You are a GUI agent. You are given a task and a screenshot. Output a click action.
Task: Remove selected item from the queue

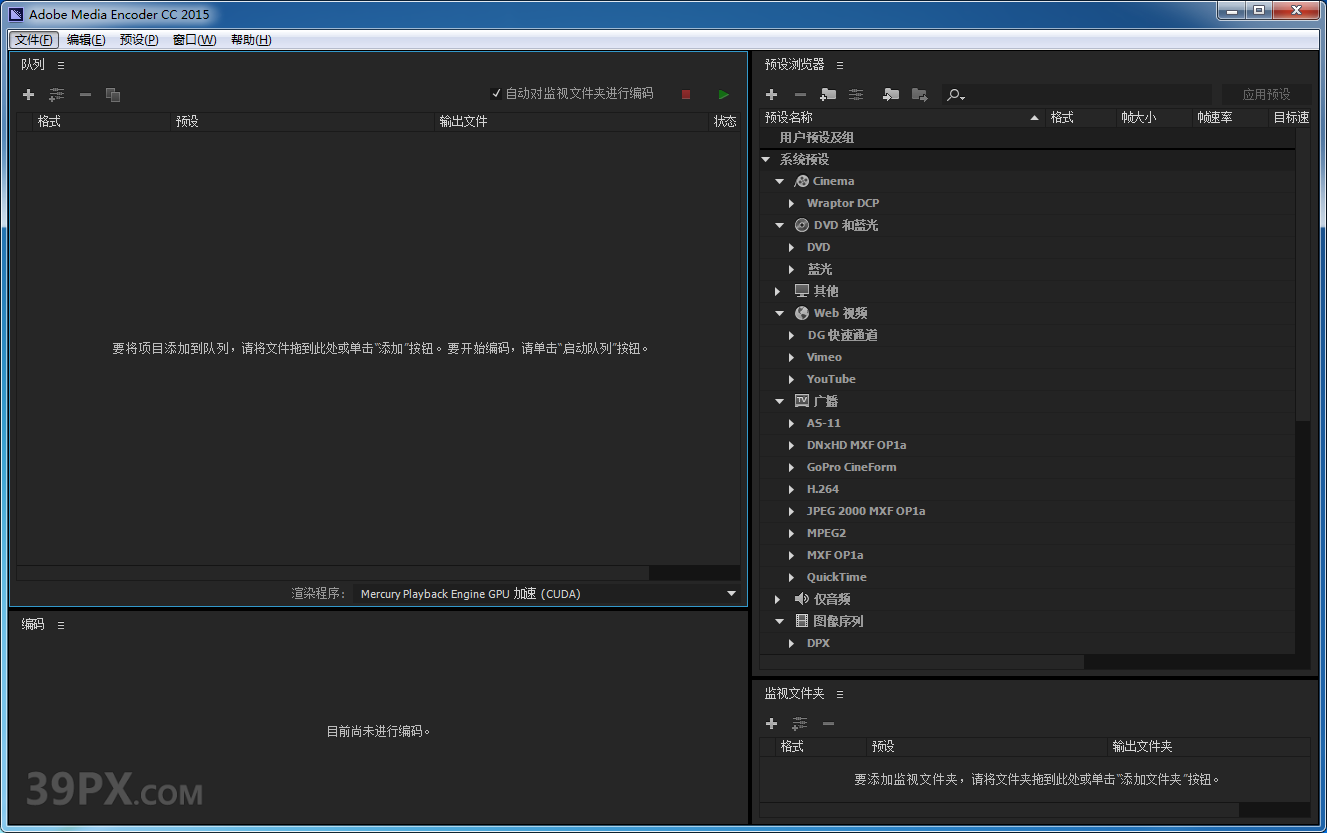tap(85, 95)
